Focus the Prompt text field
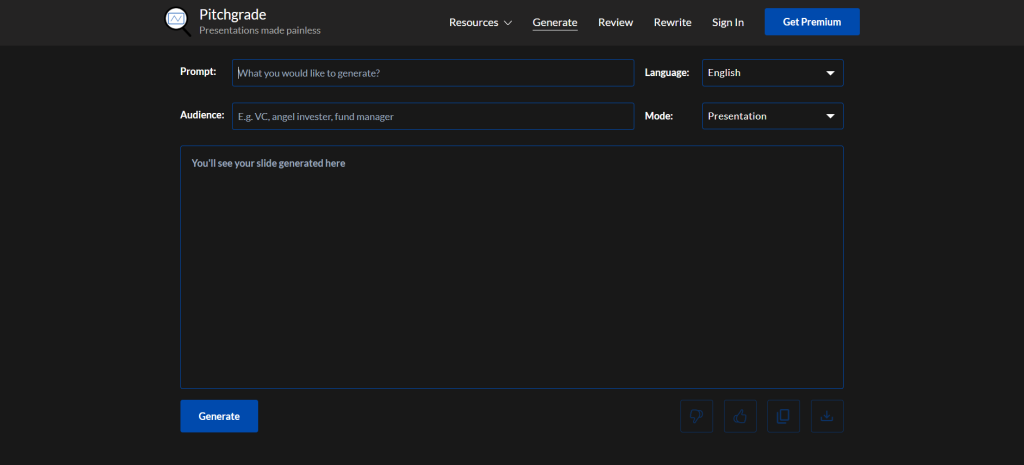1024x465 pixels. point(433,73)
